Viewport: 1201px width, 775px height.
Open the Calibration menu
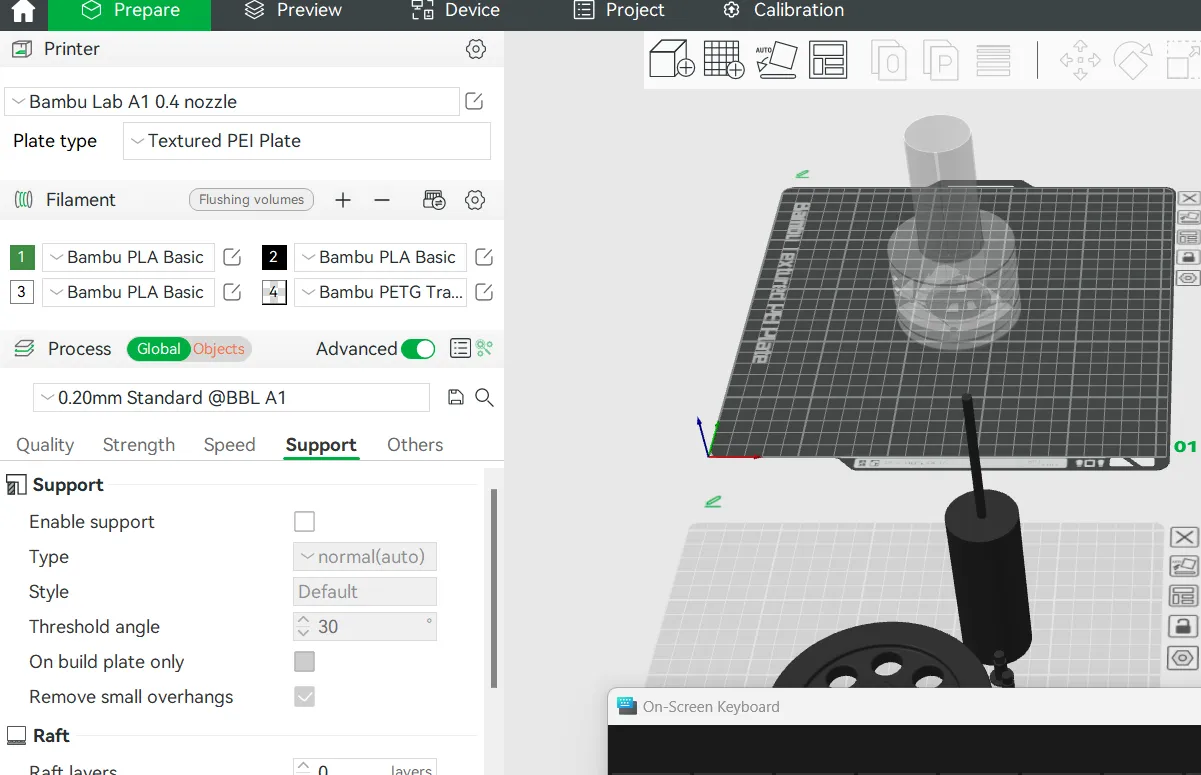click(783, 11)
